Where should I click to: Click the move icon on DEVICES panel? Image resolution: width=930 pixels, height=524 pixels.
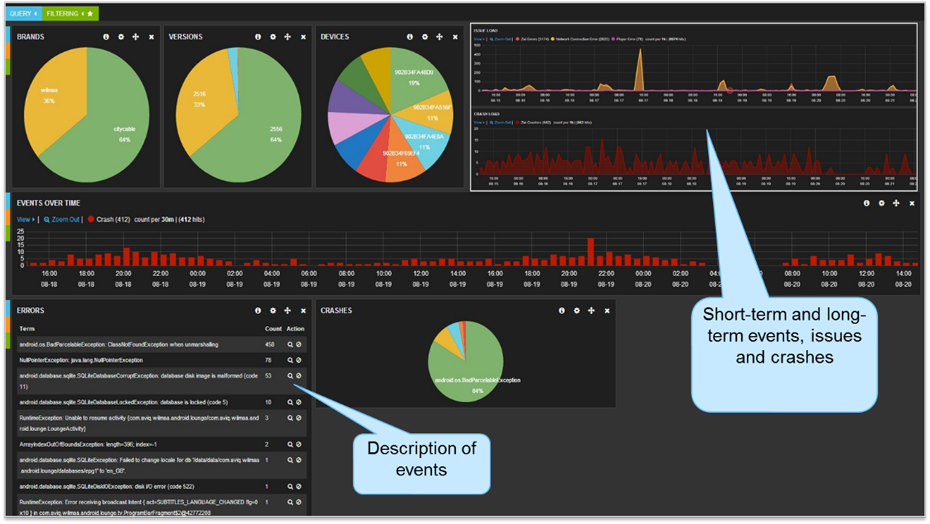439,37
